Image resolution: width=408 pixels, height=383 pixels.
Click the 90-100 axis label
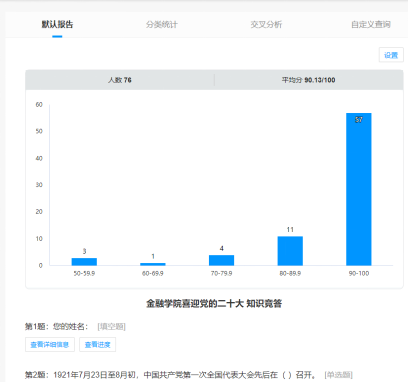359,273
